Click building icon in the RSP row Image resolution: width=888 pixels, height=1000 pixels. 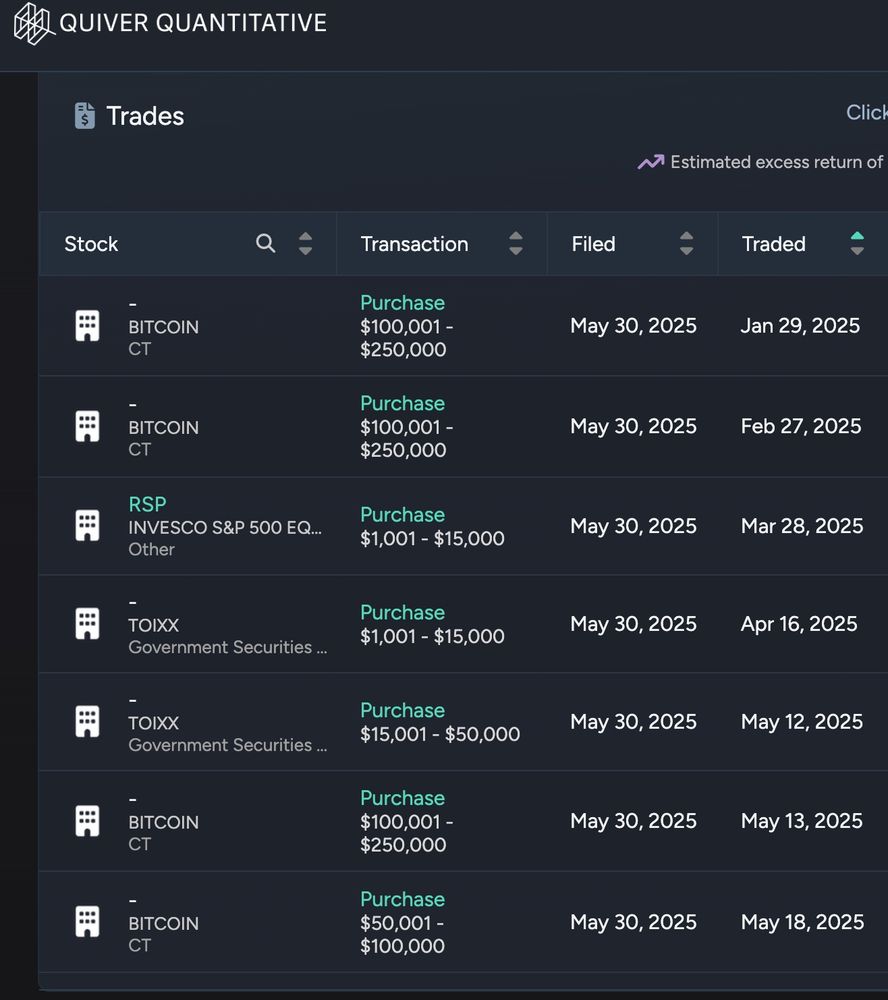[87, 526]
